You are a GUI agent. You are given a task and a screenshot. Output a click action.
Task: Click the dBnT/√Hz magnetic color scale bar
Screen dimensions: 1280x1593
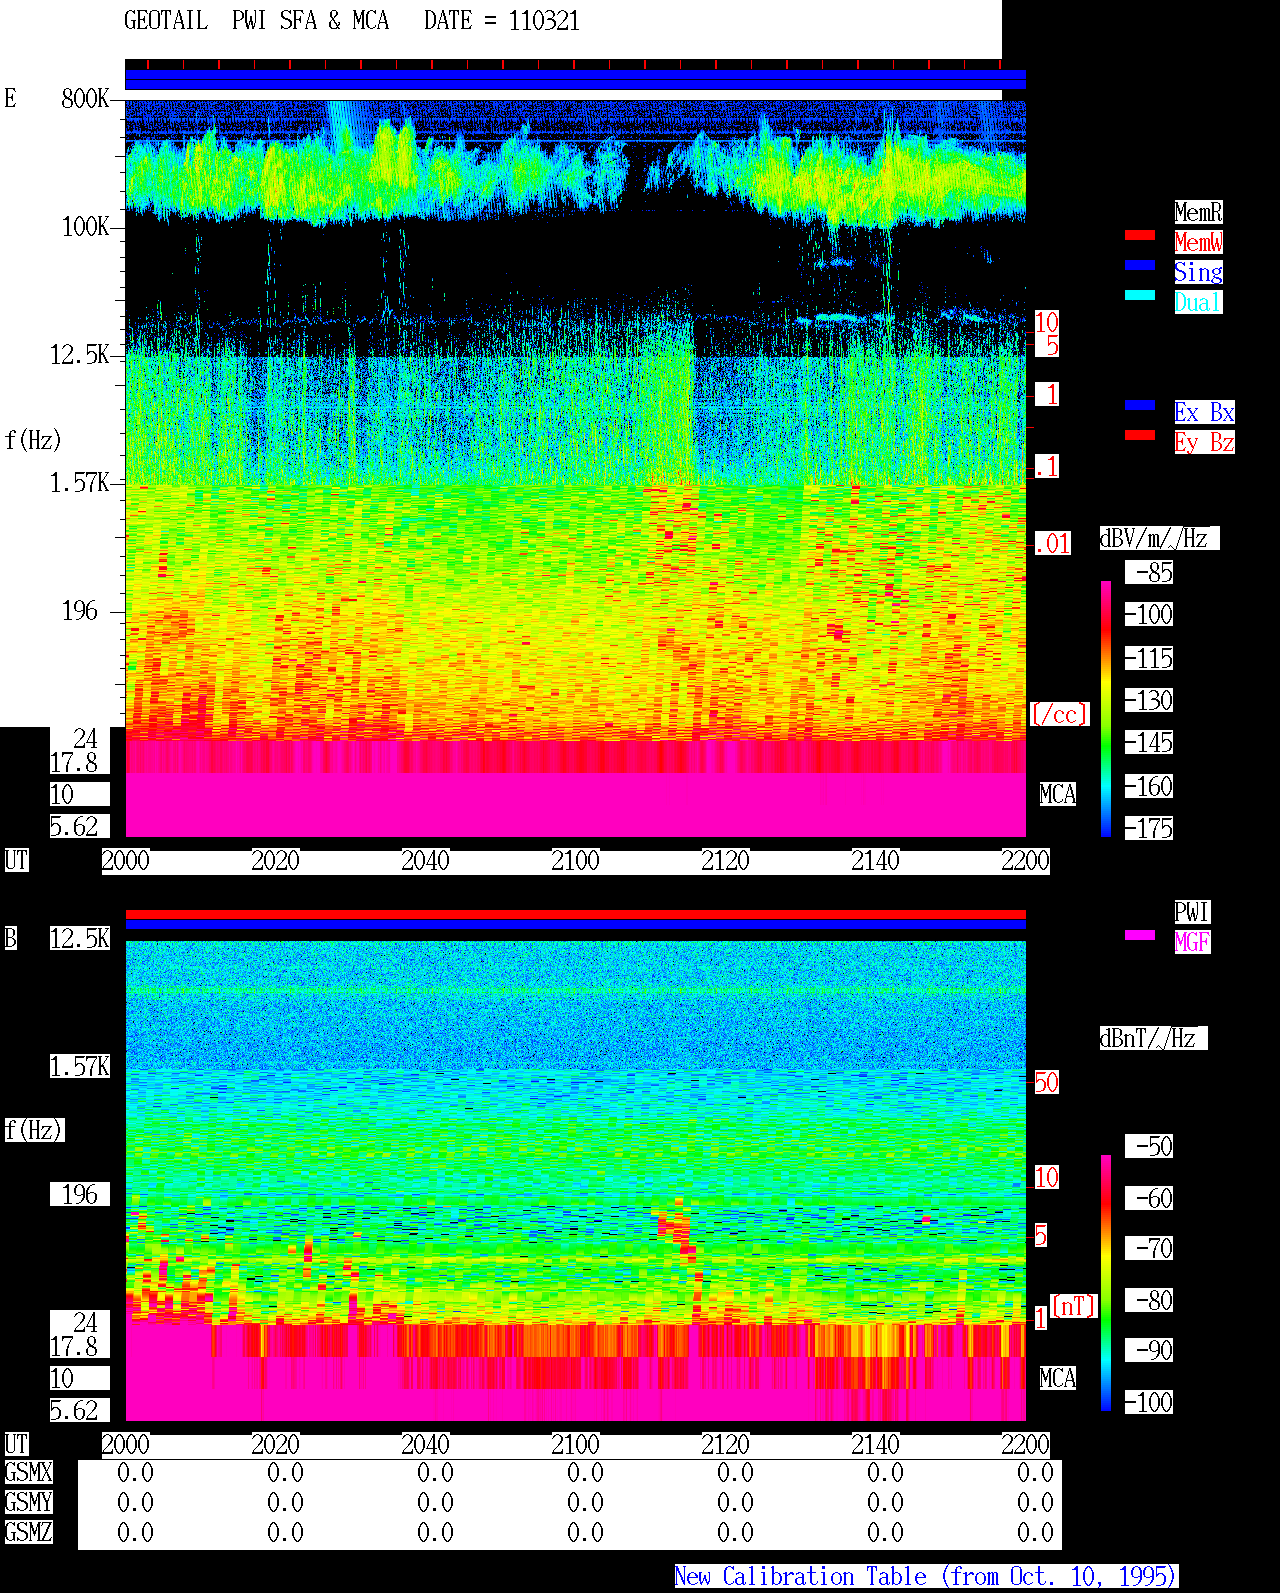pos(1106,1283)
